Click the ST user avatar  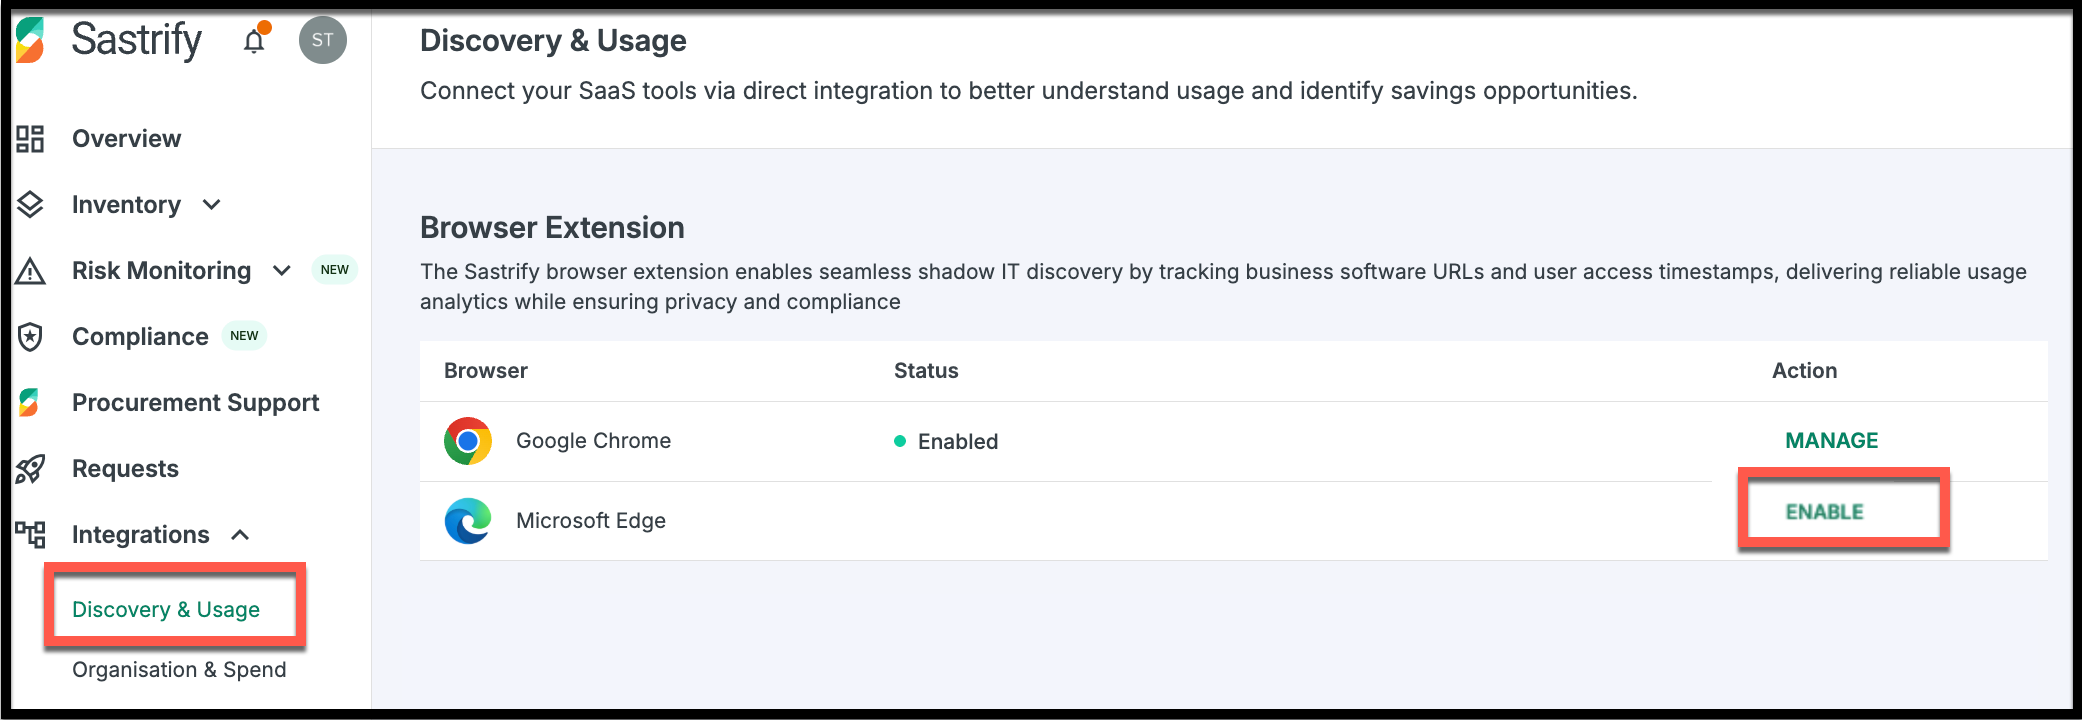tap(322, 40)
